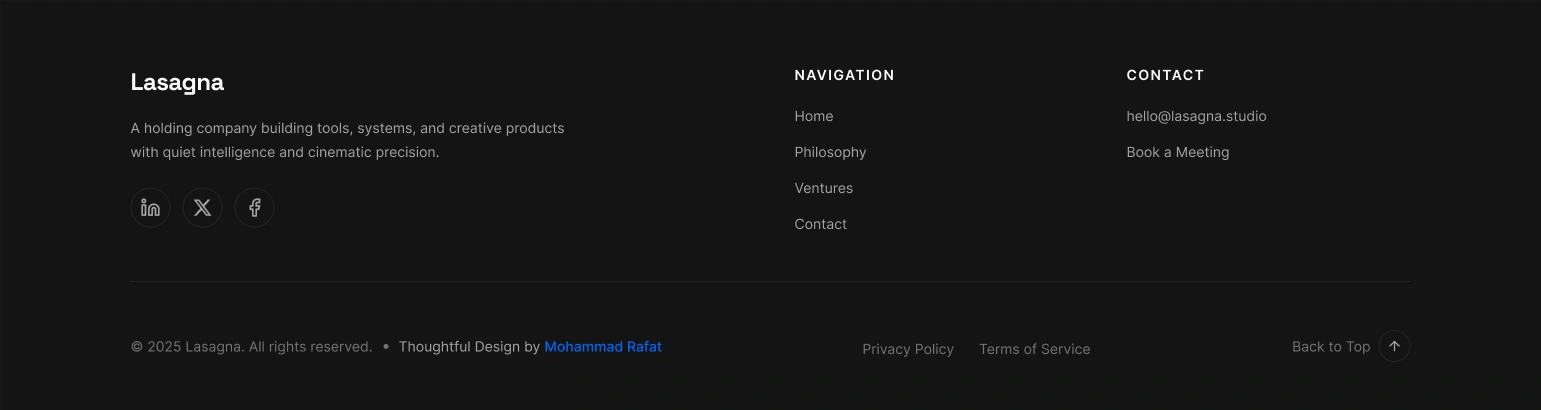This screenshot has width=1541, height=410.
Task: Click the Lasagna footer logo
Action: [x=177, y=83]
